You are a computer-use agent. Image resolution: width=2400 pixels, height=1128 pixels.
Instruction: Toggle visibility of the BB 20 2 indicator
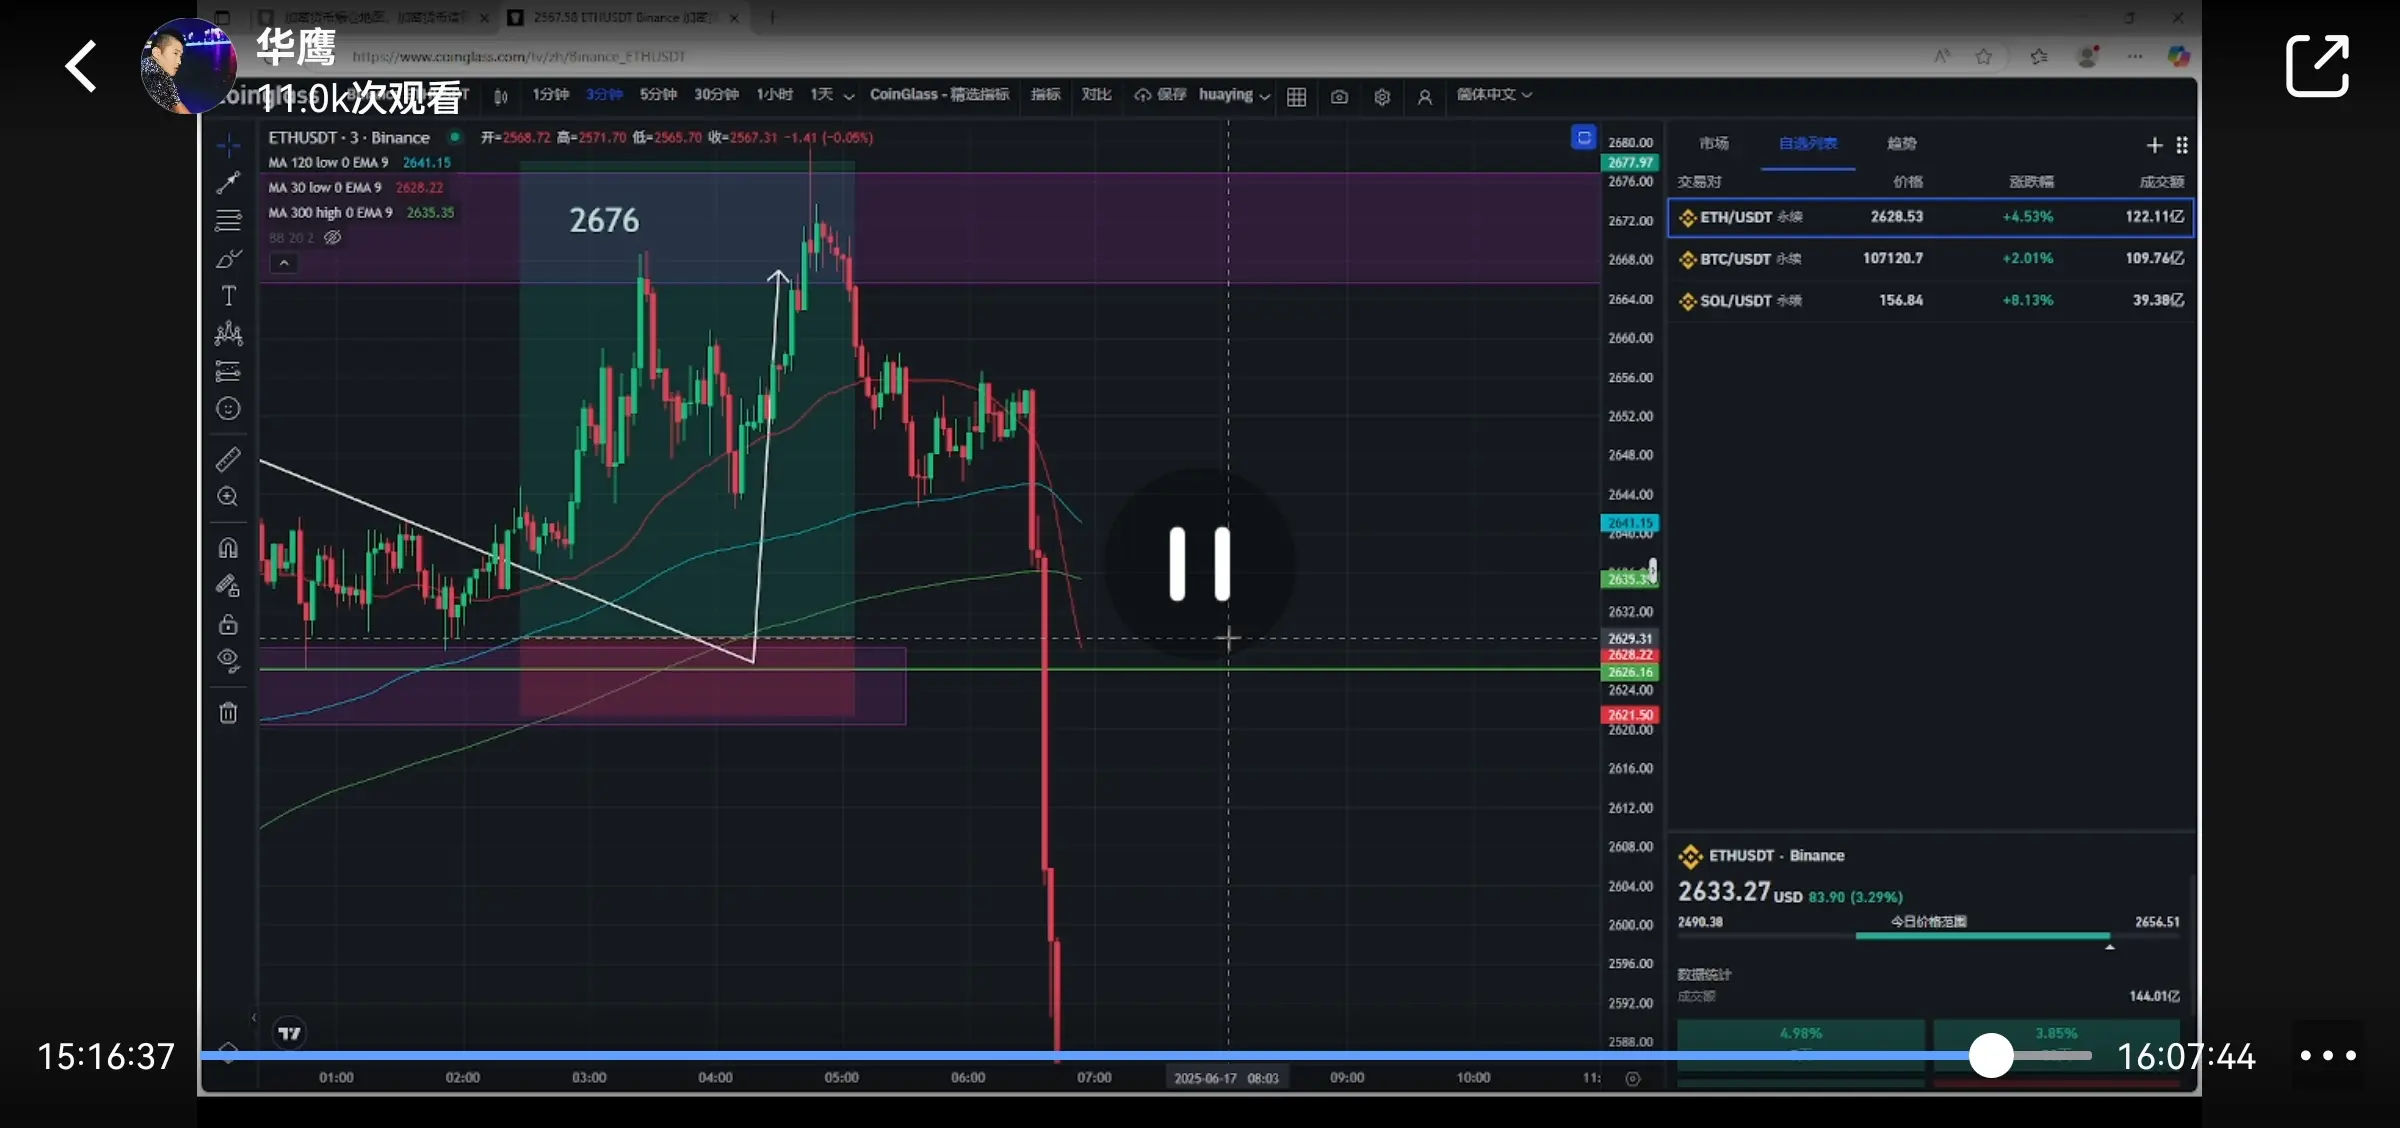333,238
